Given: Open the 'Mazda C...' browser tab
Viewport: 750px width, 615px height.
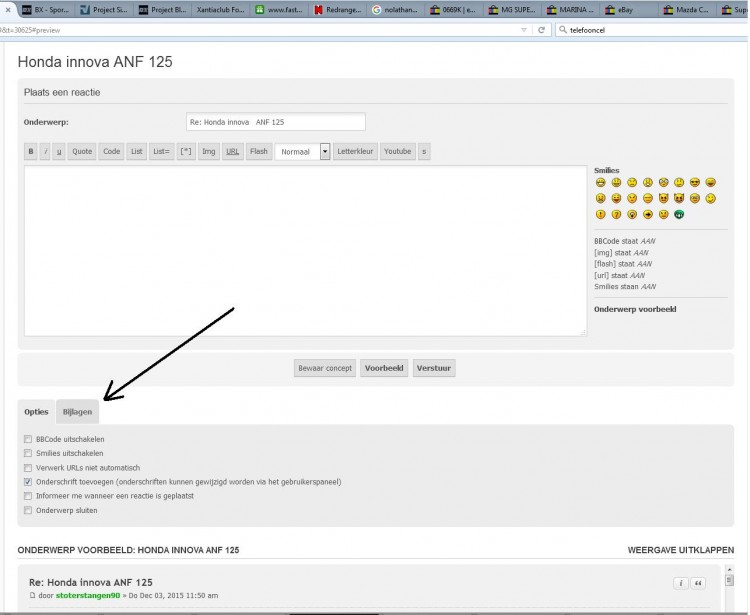Looking at the screenshot, I should [687, 10].
